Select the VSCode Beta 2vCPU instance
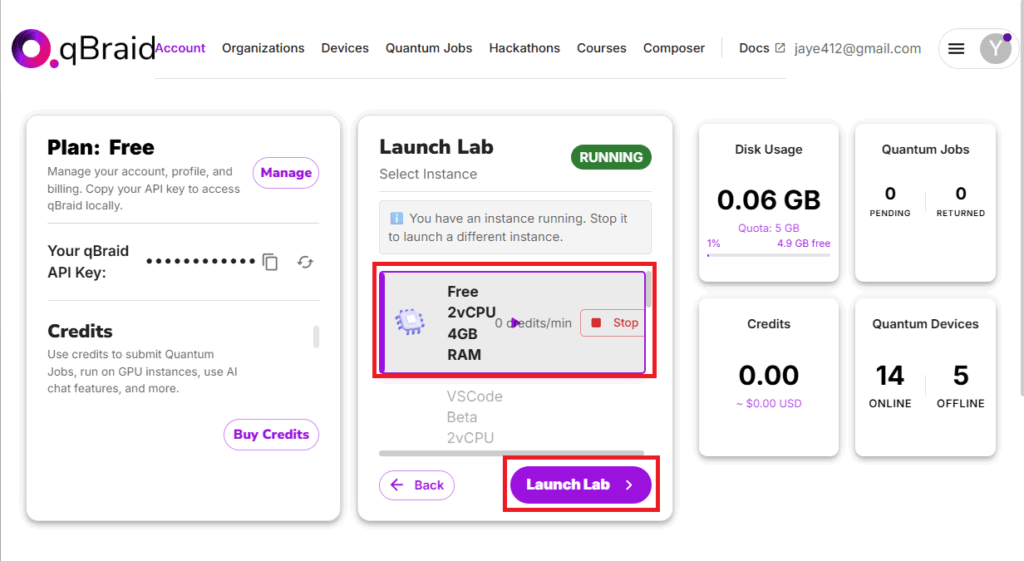1024x561 pixels. click(475, 416)
